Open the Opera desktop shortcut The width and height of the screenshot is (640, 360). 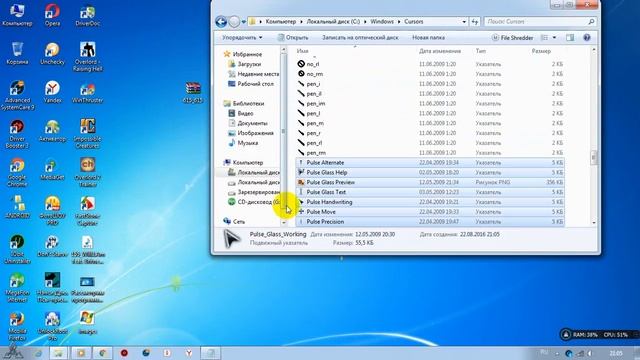click(x=52, y=15)
